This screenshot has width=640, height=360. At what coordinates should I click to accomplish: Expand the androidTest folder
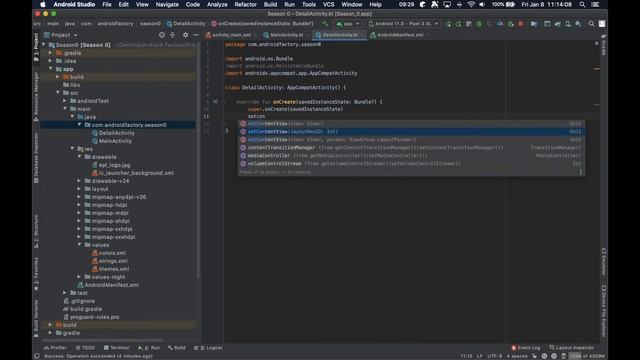[x=65, y=101]
